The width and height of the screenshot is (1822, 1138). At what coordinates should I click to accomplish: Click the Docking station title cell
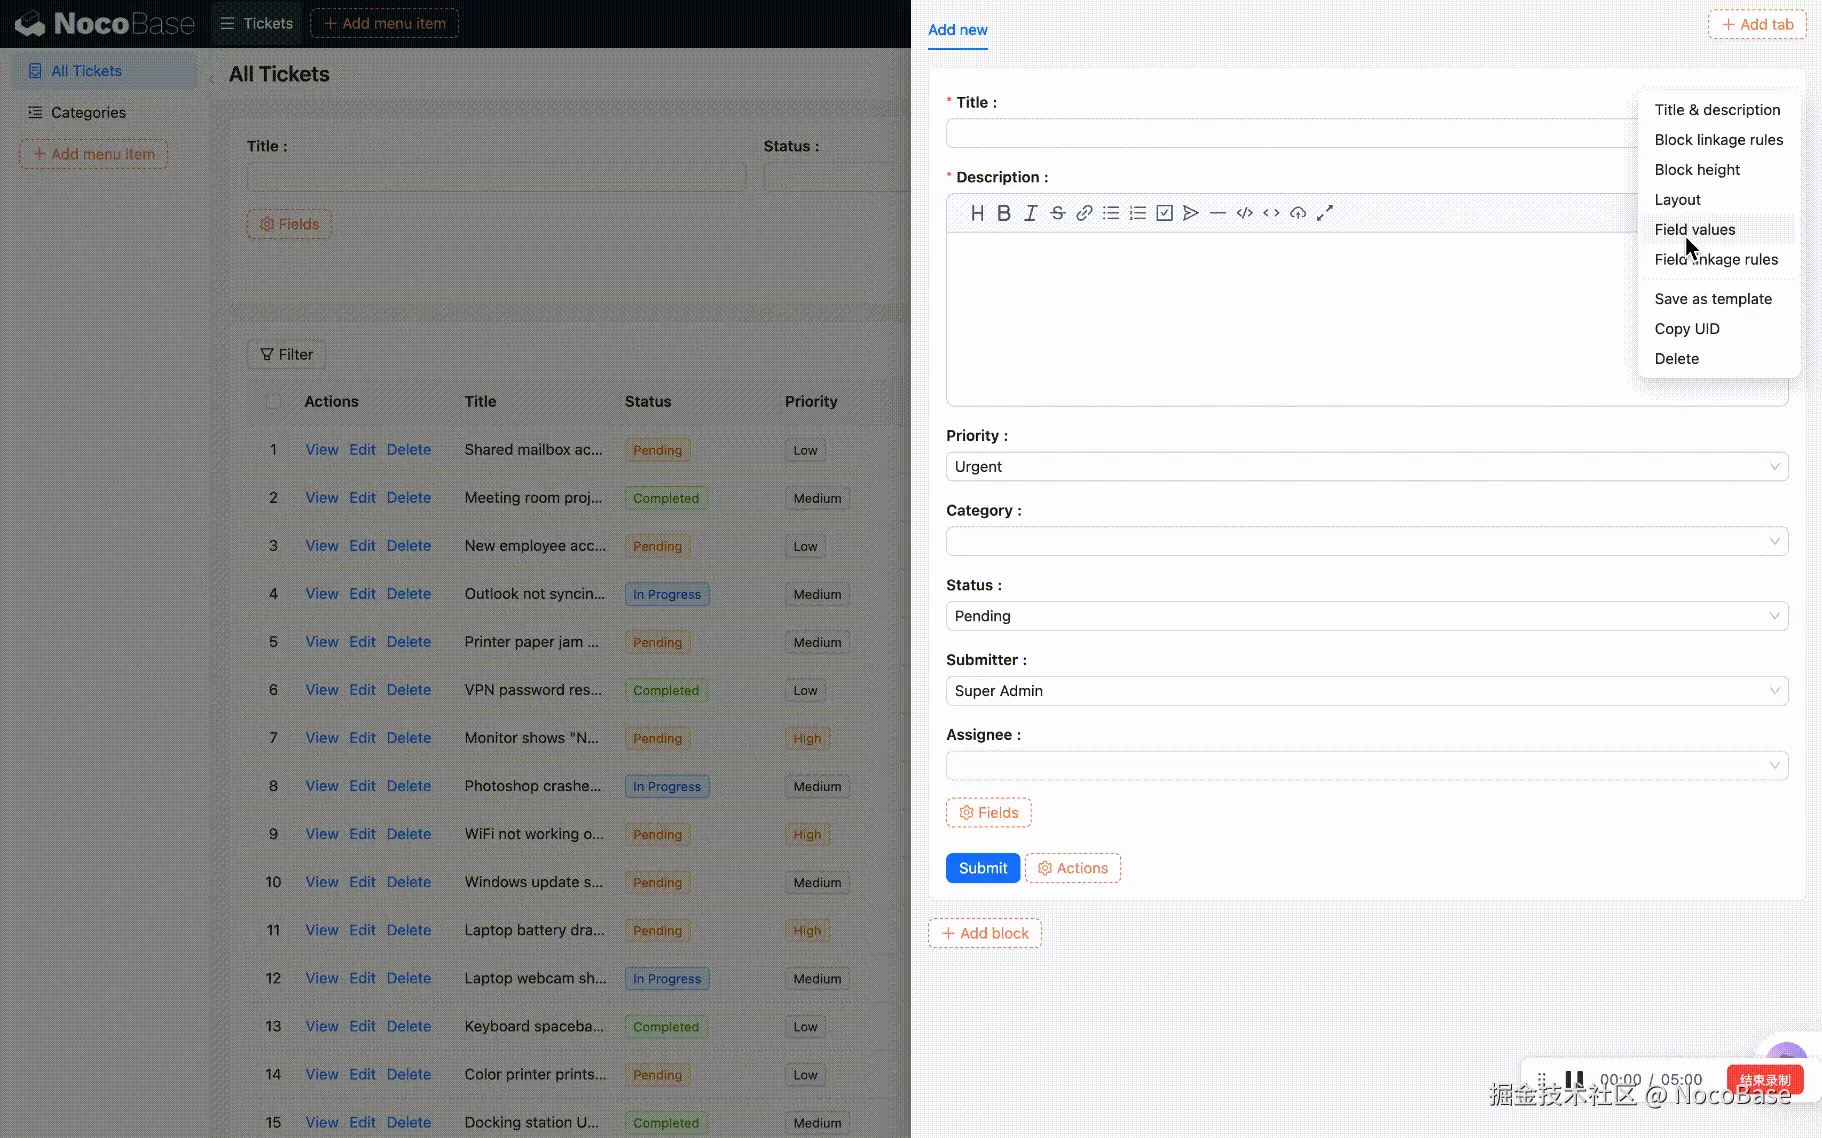pos(532,1123)
